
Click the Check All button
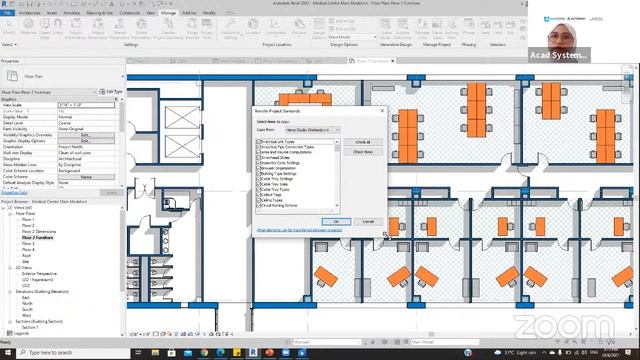(x=363, y=142)
